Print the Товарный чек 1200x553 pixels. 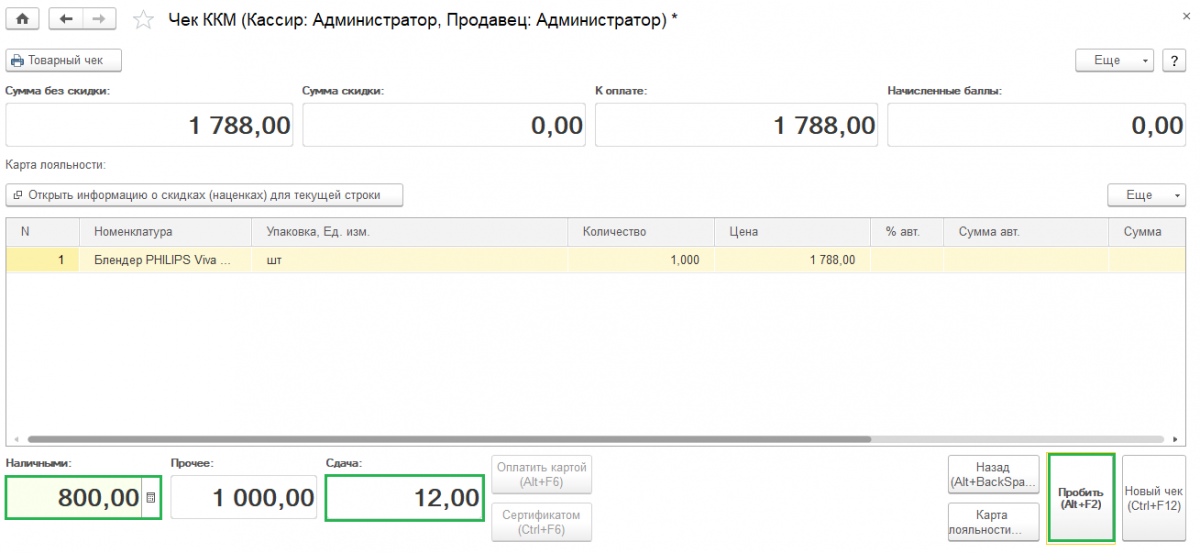tap(64, 61)
